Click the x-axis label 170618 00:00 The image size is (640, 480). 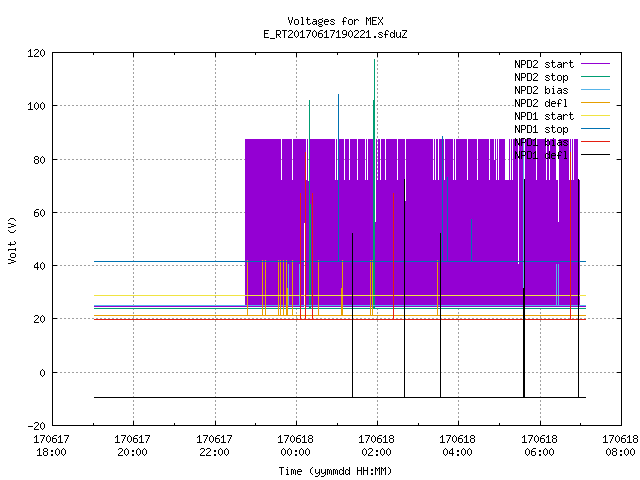click(296, 446)
